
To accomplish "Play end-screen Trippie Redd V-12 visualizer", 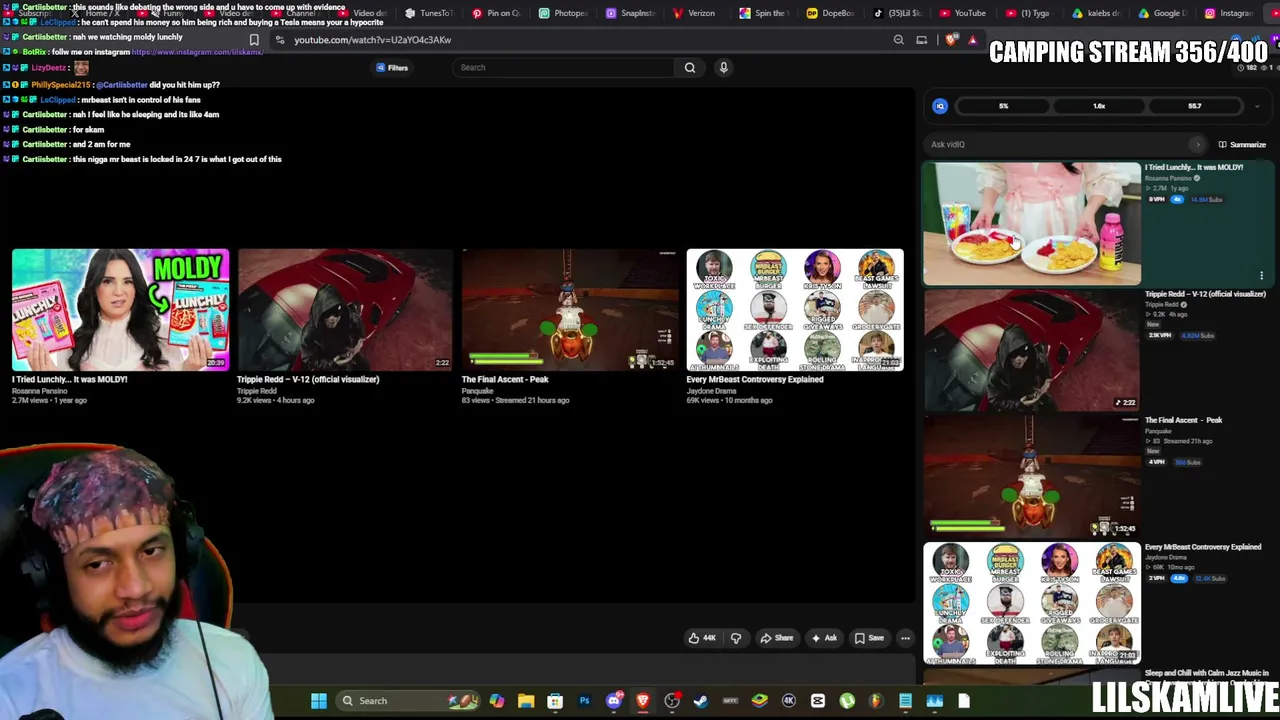I will click(x=345, y=310).
